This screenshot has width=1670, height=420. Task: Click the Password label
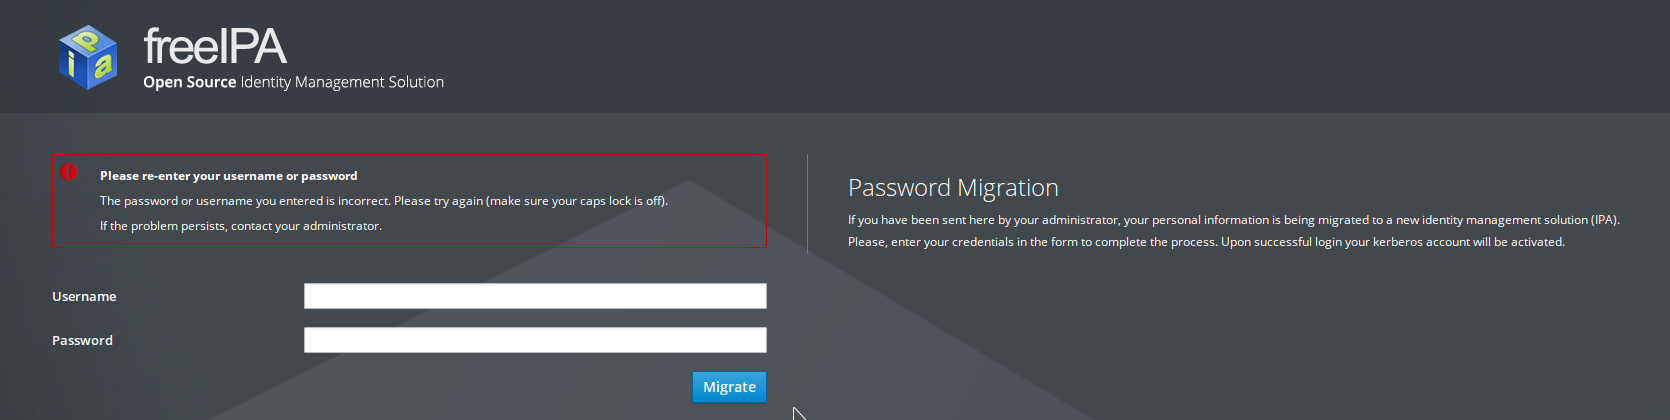(82, 341)
